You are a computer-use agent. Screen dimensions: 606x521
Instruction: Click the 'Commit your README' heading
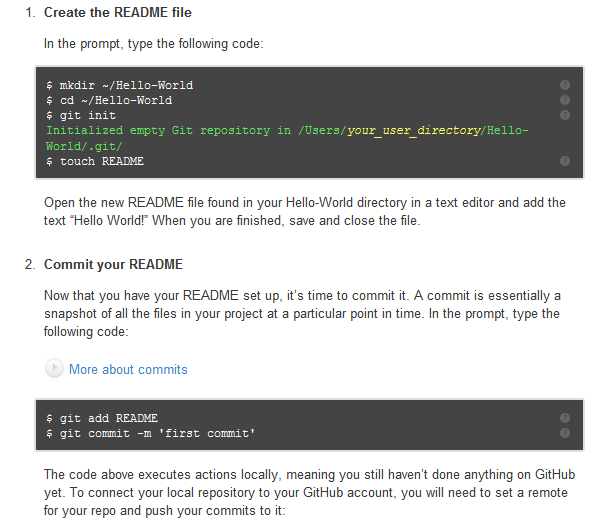(112, 265)
